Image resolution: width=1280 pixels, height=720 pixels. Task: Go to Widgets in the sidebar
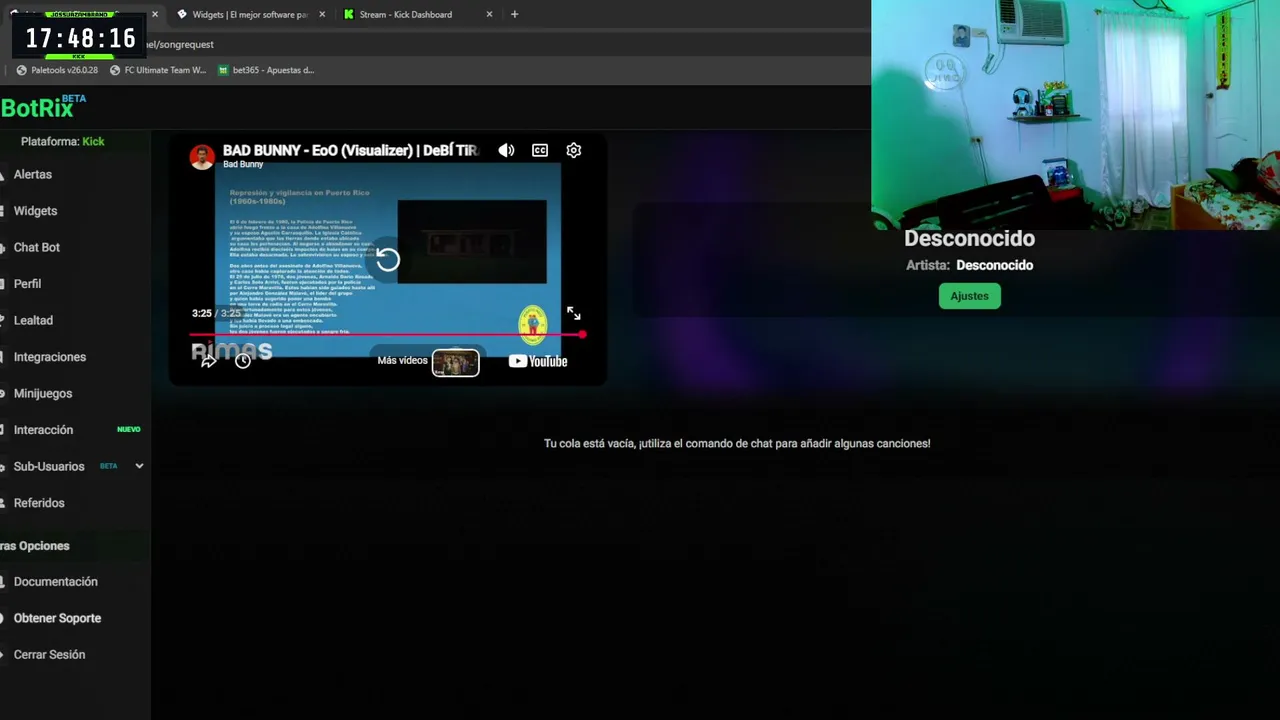(x=35, y=211)
